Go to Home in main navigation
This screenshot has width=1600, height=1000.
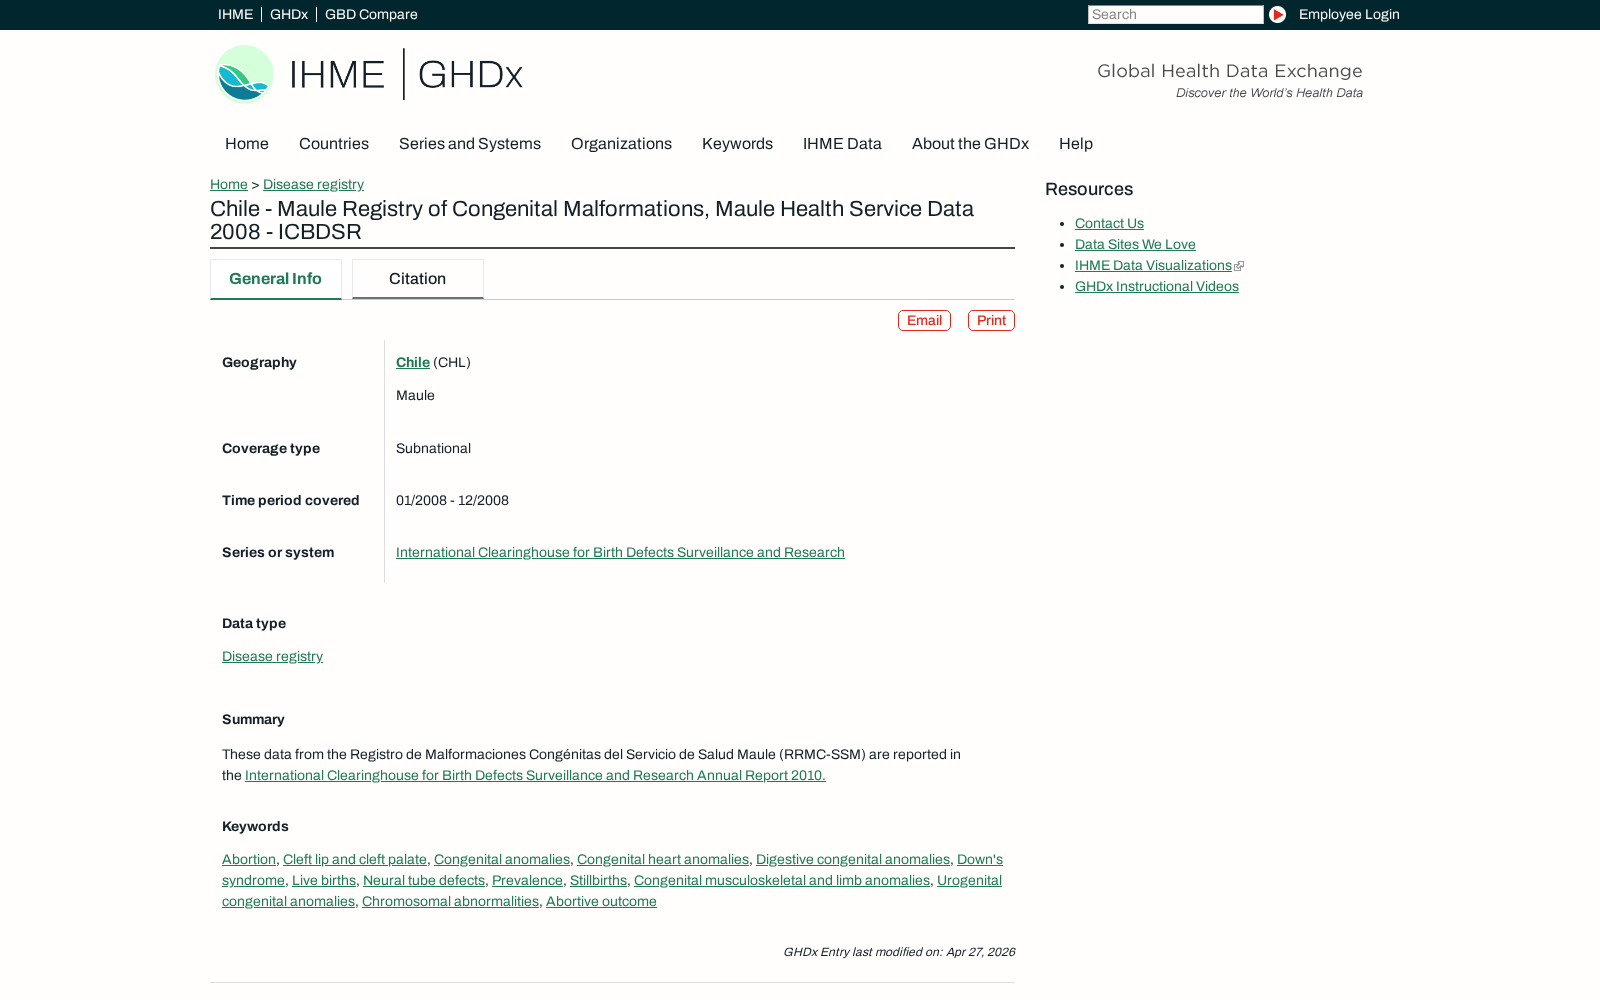[x=247, y=144]
